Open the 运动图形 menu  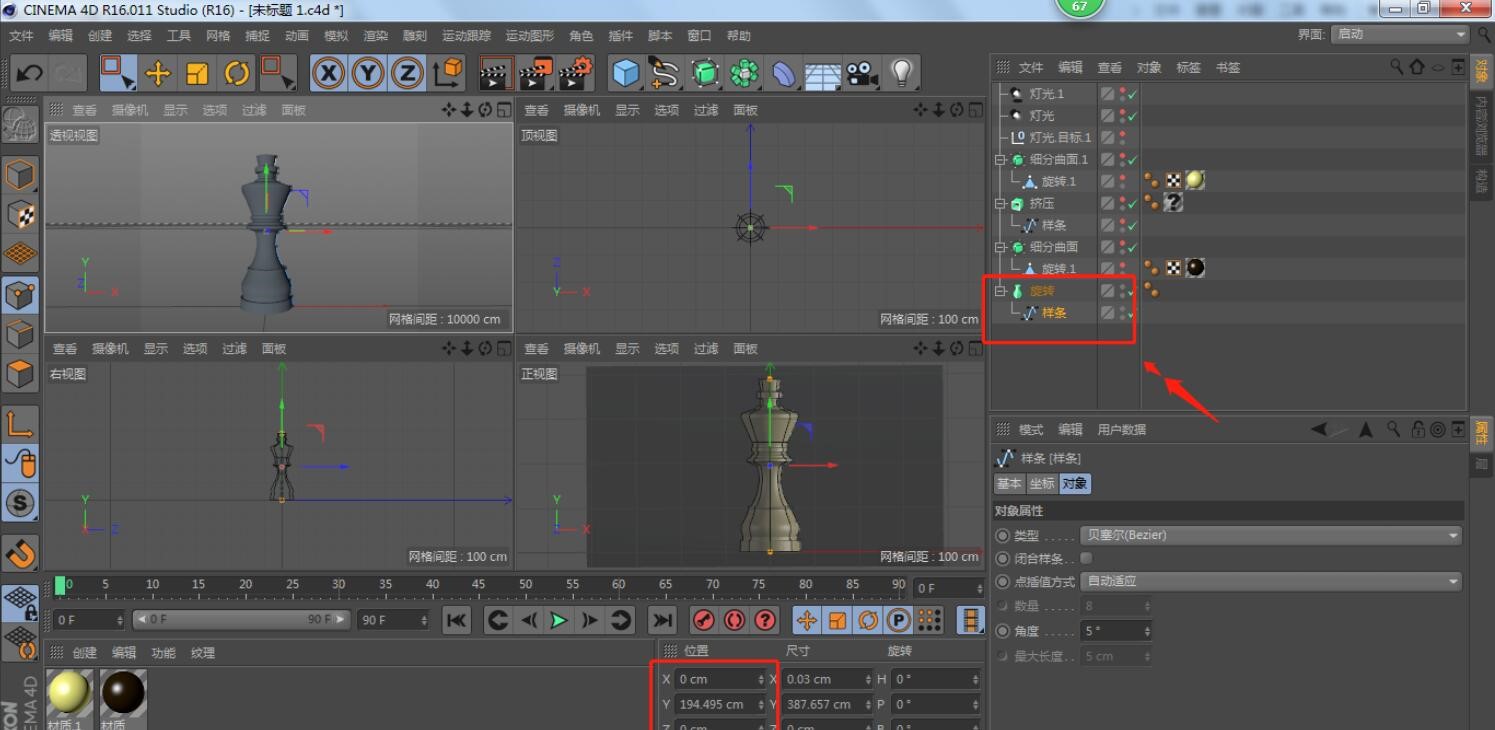[531, 35]
